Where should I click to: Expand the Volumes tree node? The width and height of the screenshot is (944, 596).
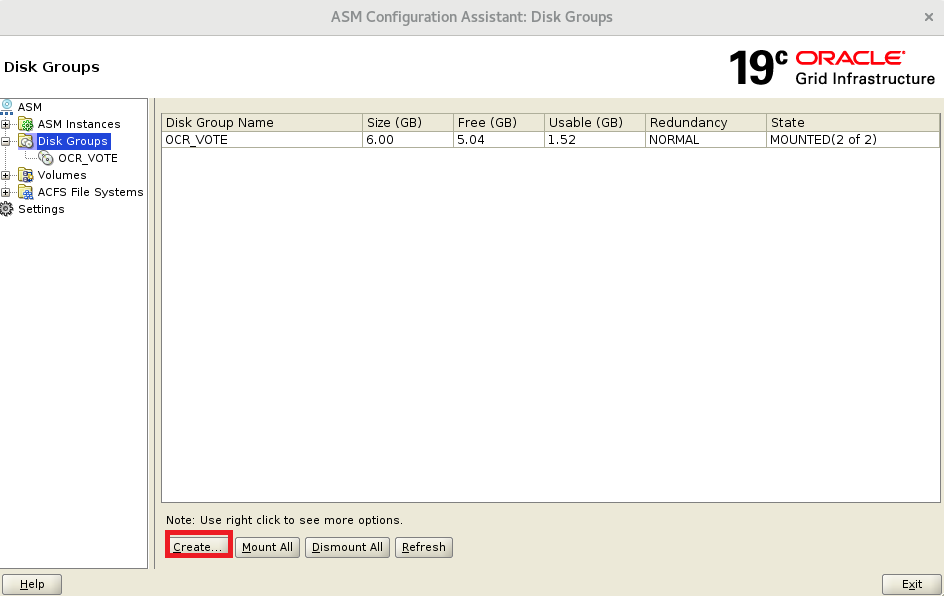tap(5, 175)
